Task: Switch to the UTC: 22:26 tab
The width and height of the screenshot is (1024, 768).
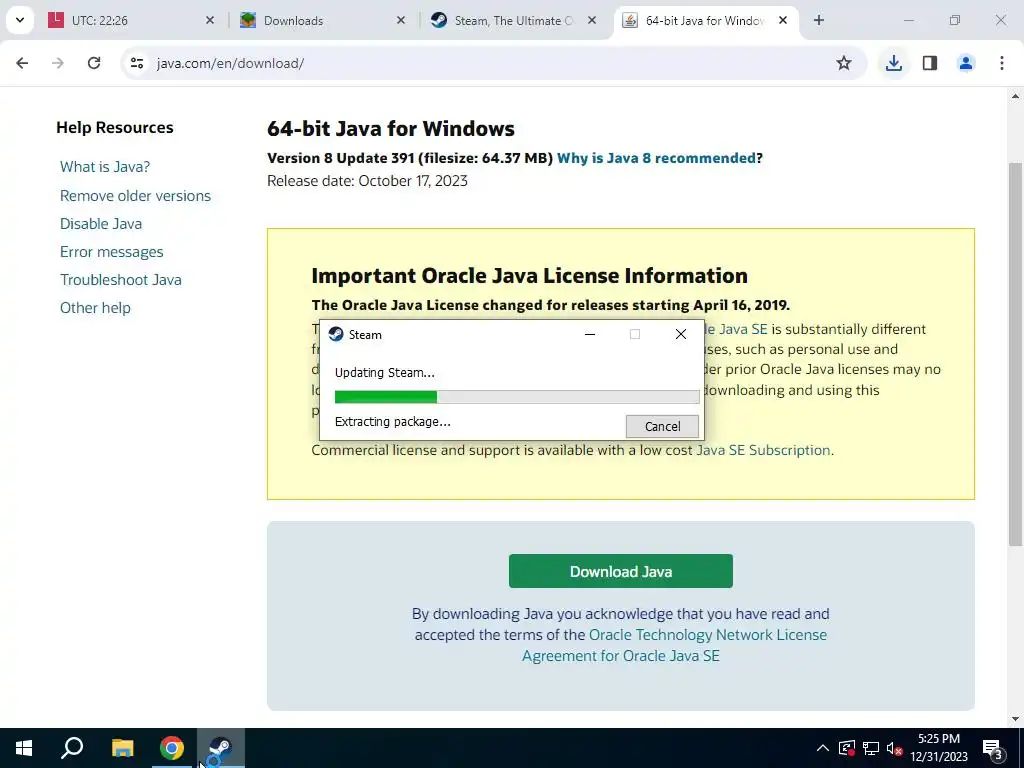Action: (133, 20)
